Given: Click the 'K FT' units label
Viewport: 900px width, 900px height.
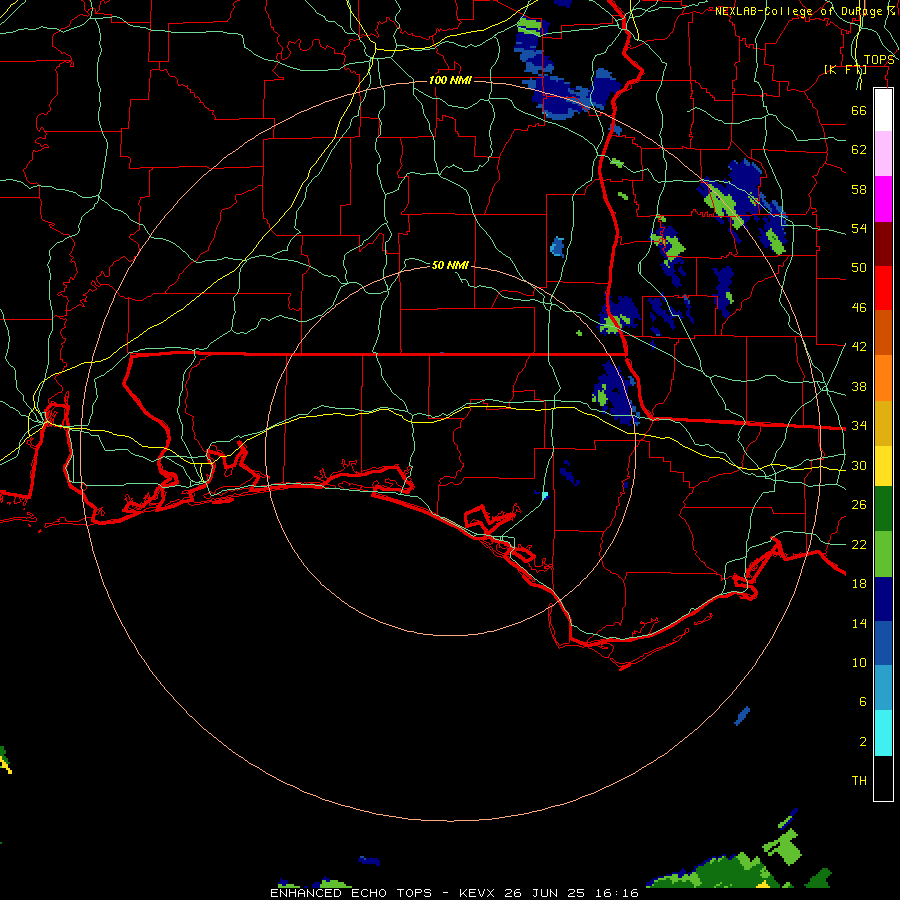Looking at the screenshot, I should tap(845, 69).
